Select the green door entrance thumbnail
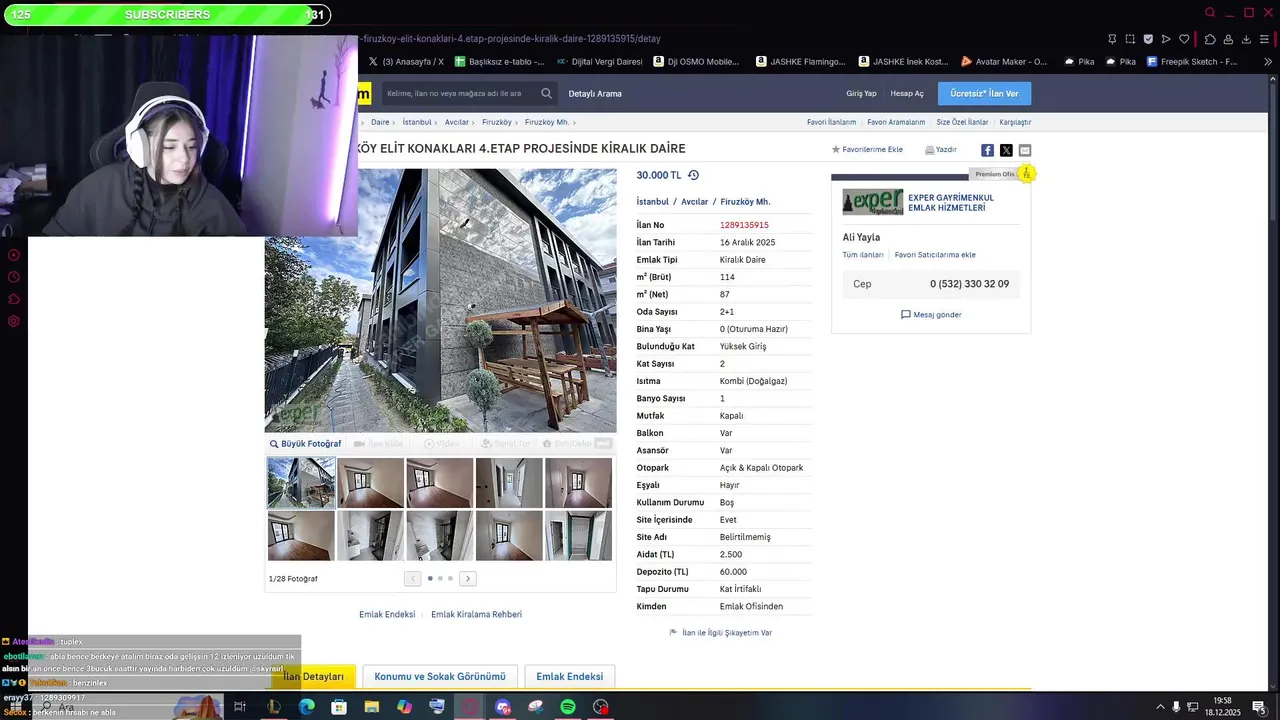This screenshot has width=1280, height=720. tap(578, 536)
